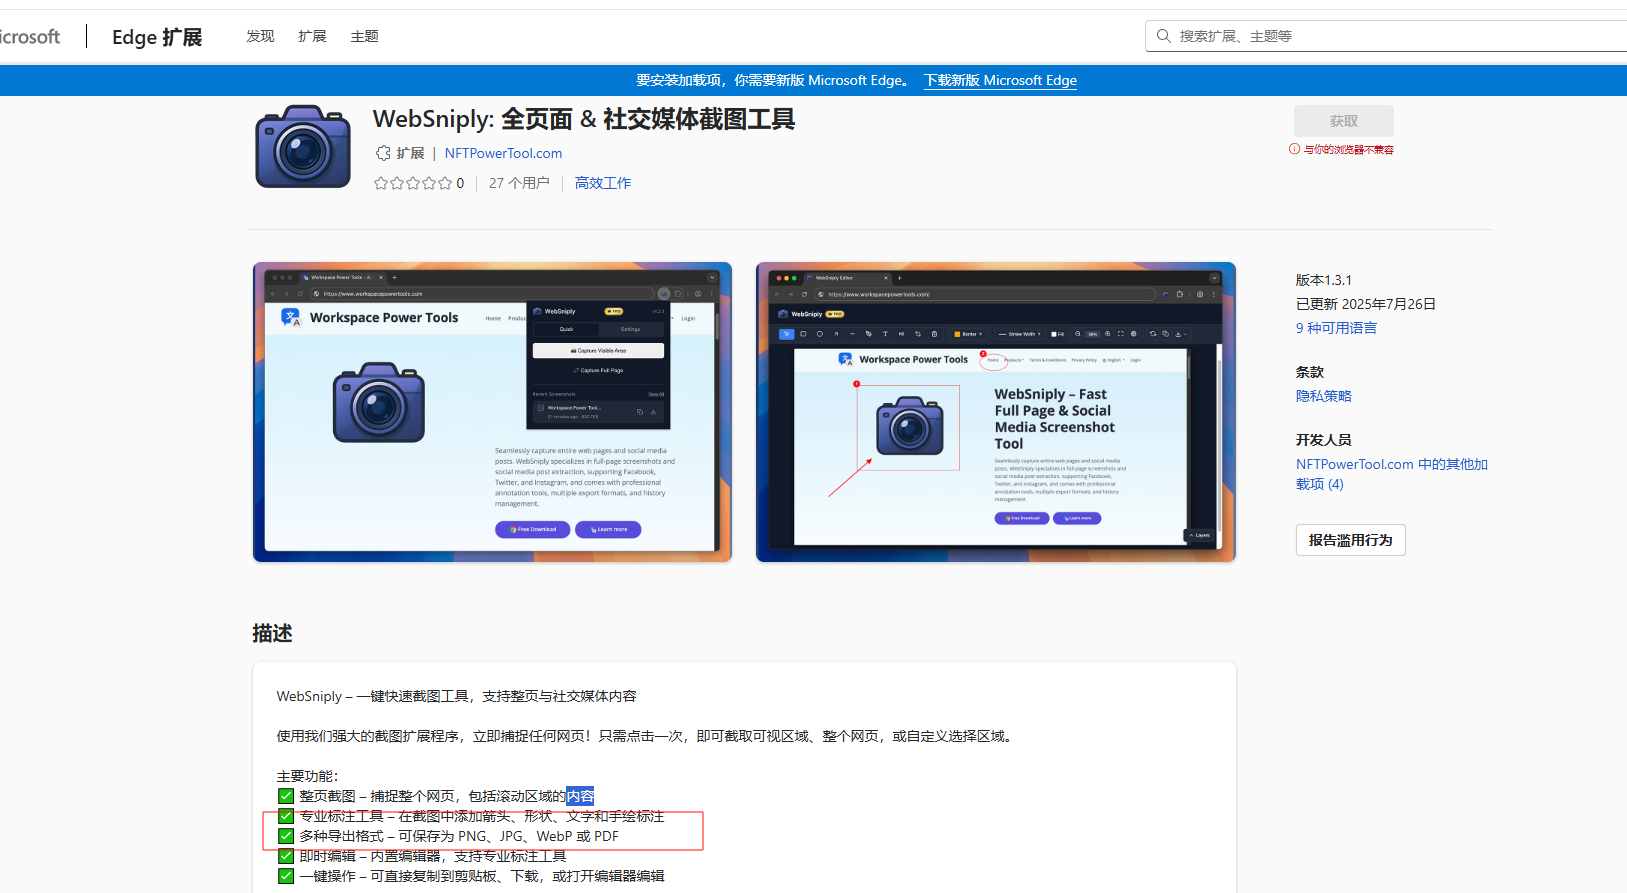Click green checkmark beside 即时编辑

(x=286, y=856)
